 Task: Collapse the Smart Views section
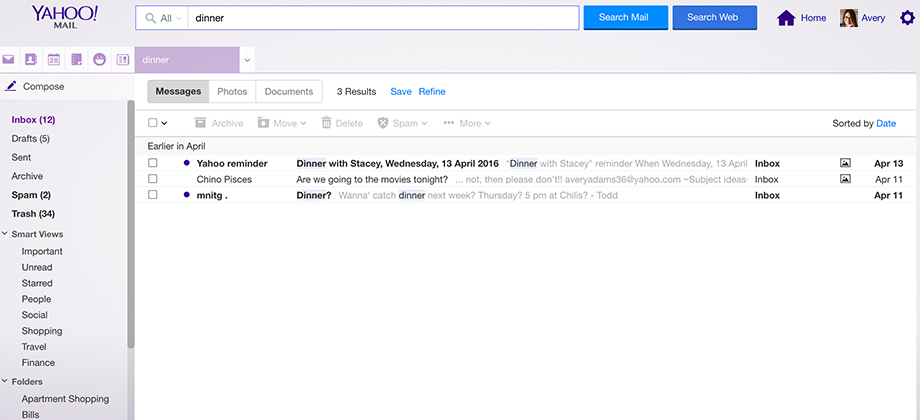tap(5, 234)
